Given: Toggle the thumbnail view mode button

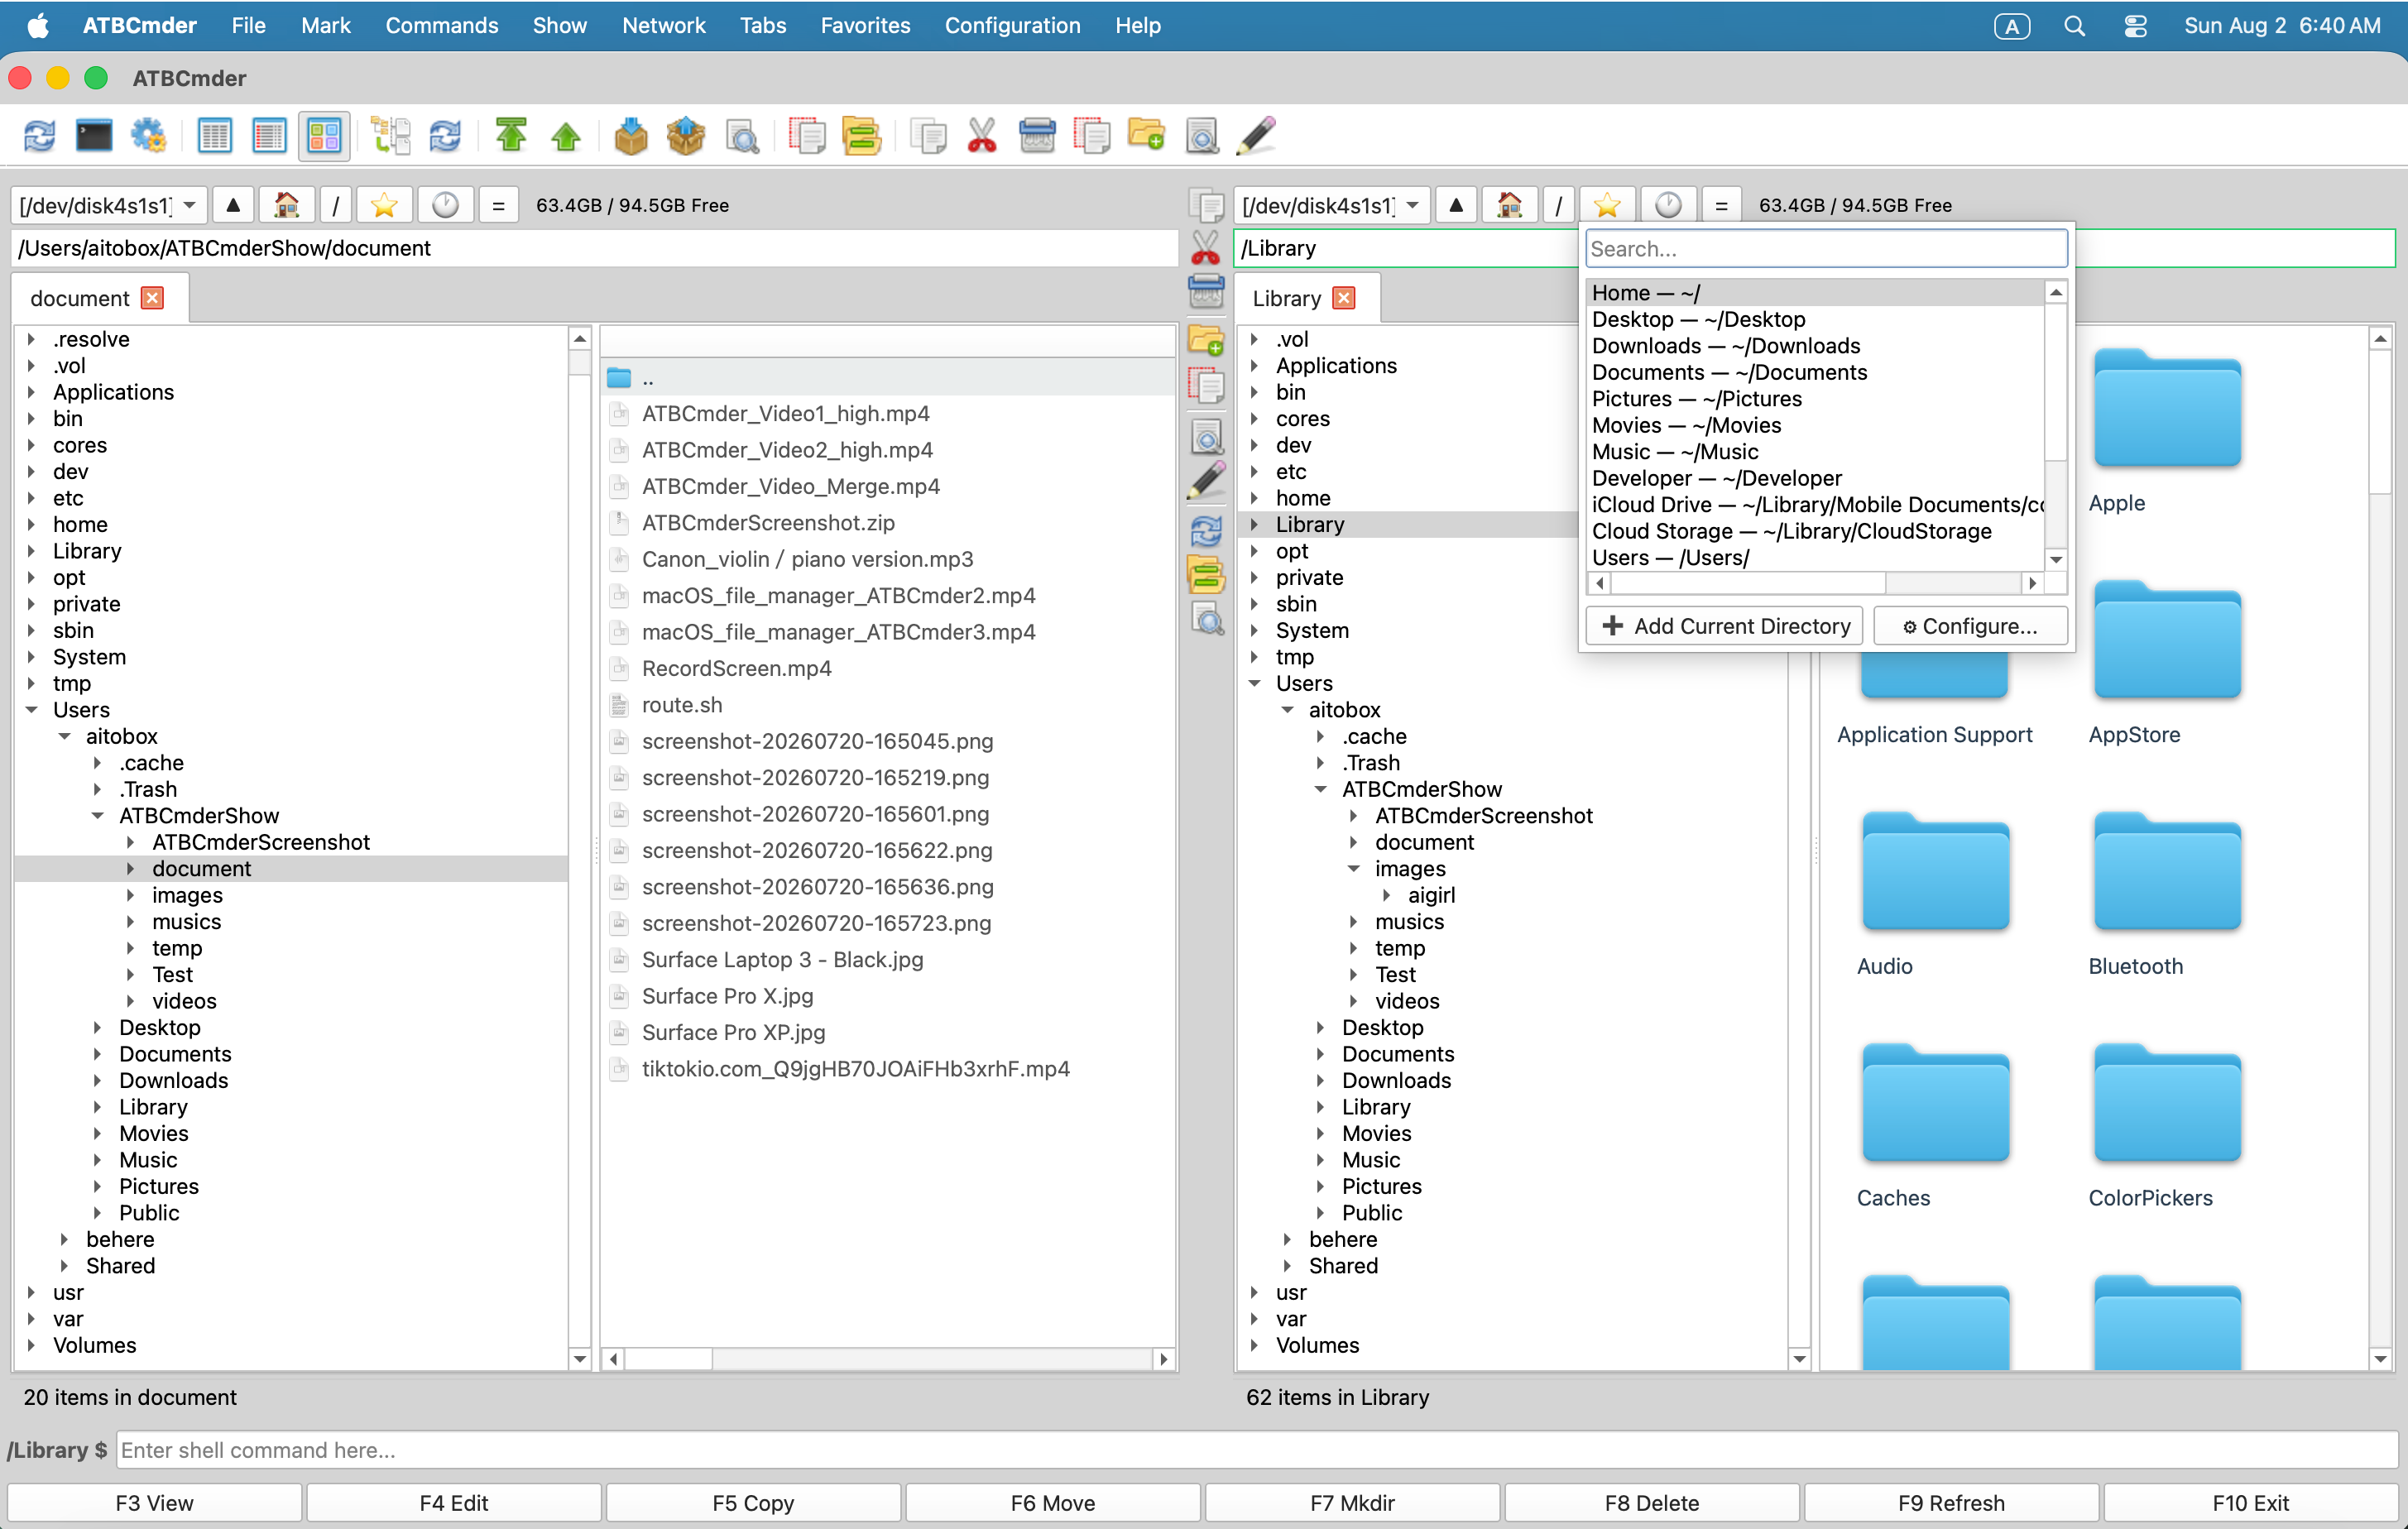Looking at the screenshot, I should point(324,135).
